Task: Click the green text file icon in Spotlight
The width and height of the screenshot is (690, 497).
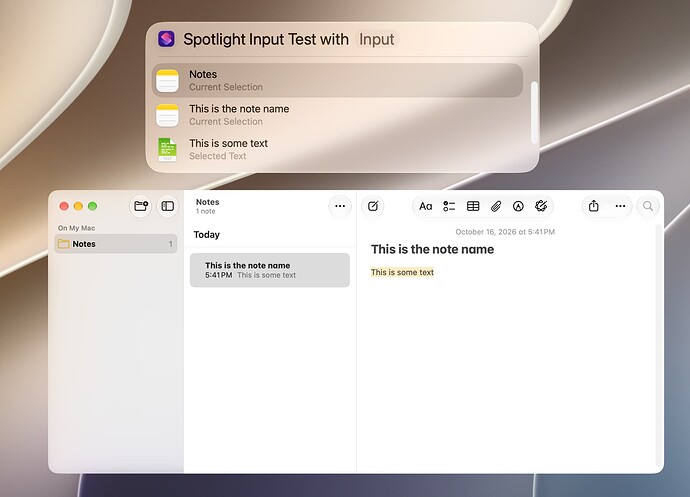Action: (x=167, y=150)
